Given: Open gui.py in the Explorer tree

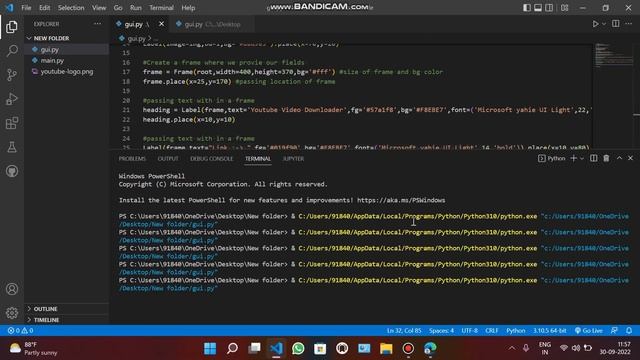Looking at the screenshot, I should pyautogui.click(x=50, y=49).
